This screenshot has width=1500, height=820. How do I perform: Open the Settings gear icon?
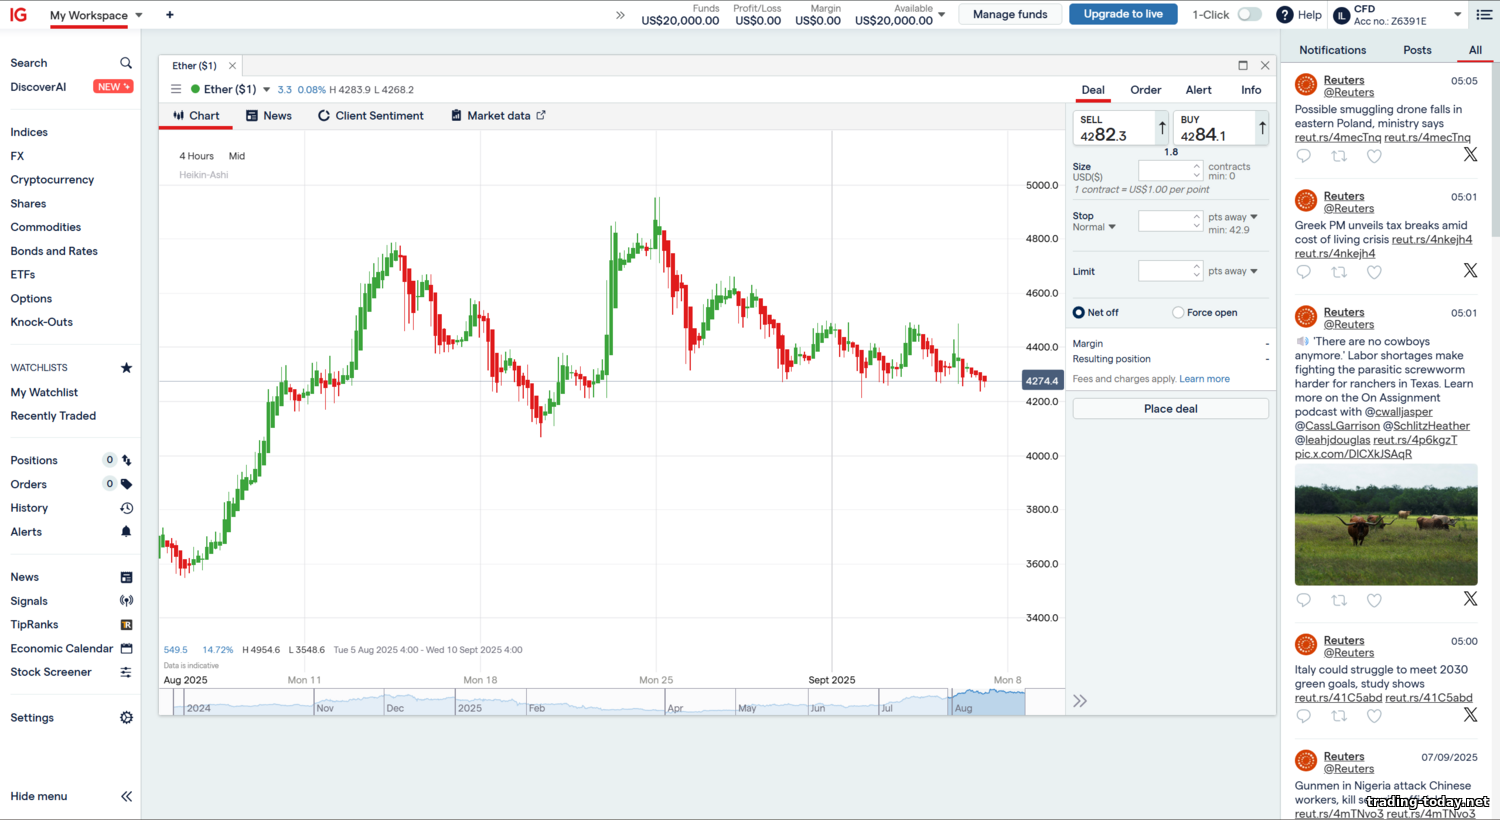126,718
